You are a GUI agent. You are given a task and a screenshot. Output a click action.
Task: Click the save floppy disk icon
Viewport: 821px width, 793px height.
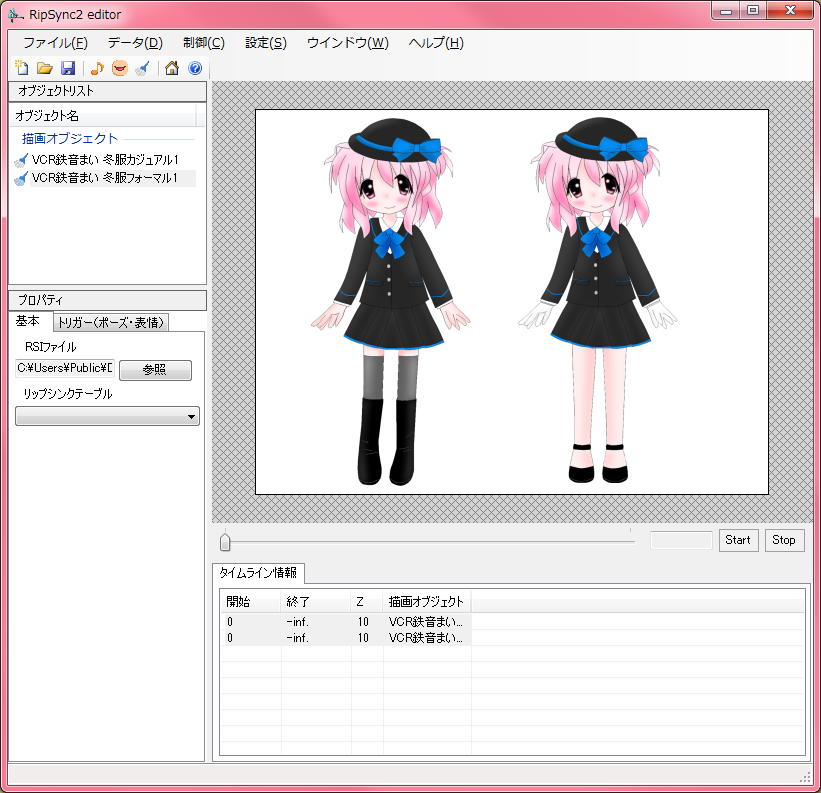(x=68, y=68)
